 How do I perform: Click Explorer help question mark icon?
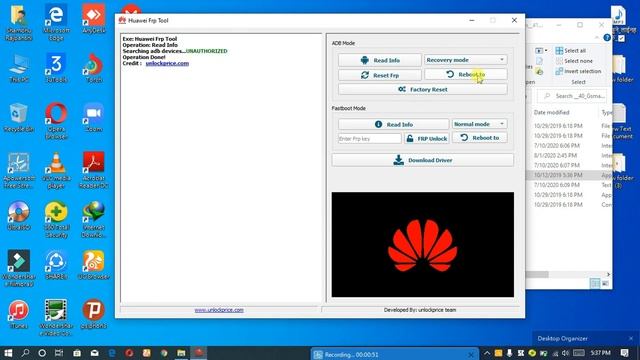607,38
